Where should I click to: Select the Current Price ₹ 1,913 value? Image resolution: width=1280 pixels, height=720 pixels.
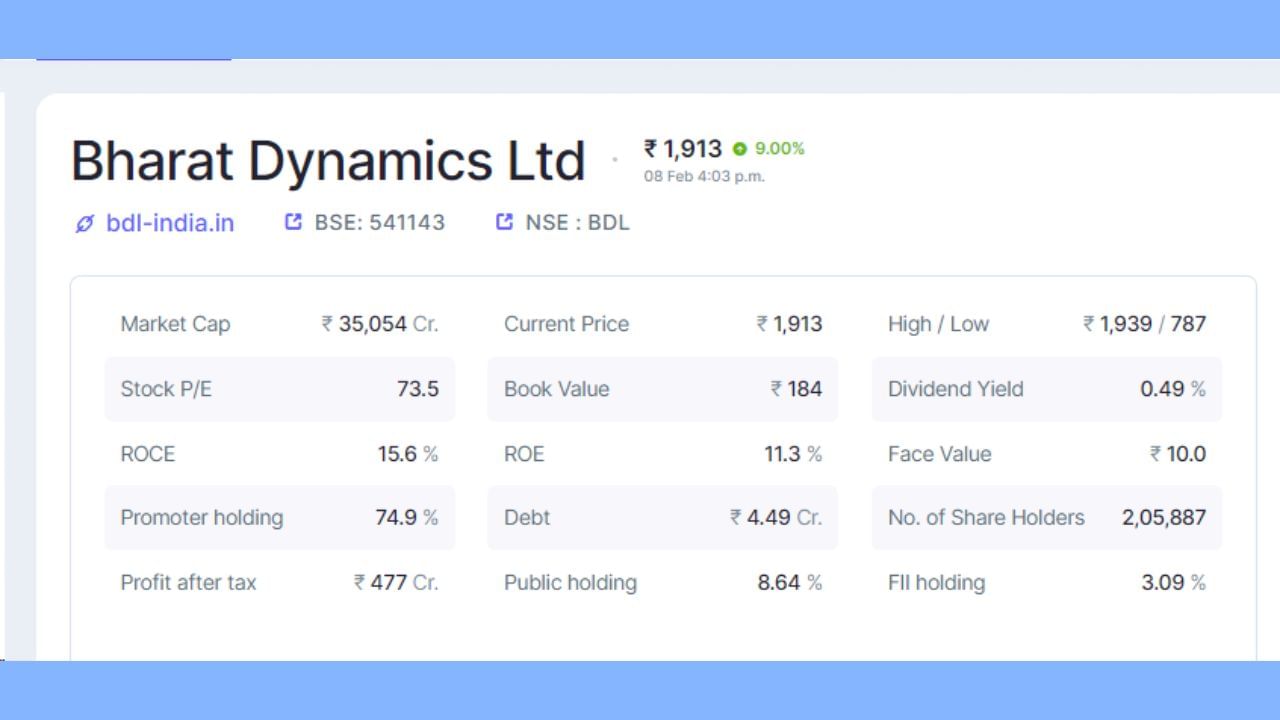pyautogui.click(x=789, y=324)
